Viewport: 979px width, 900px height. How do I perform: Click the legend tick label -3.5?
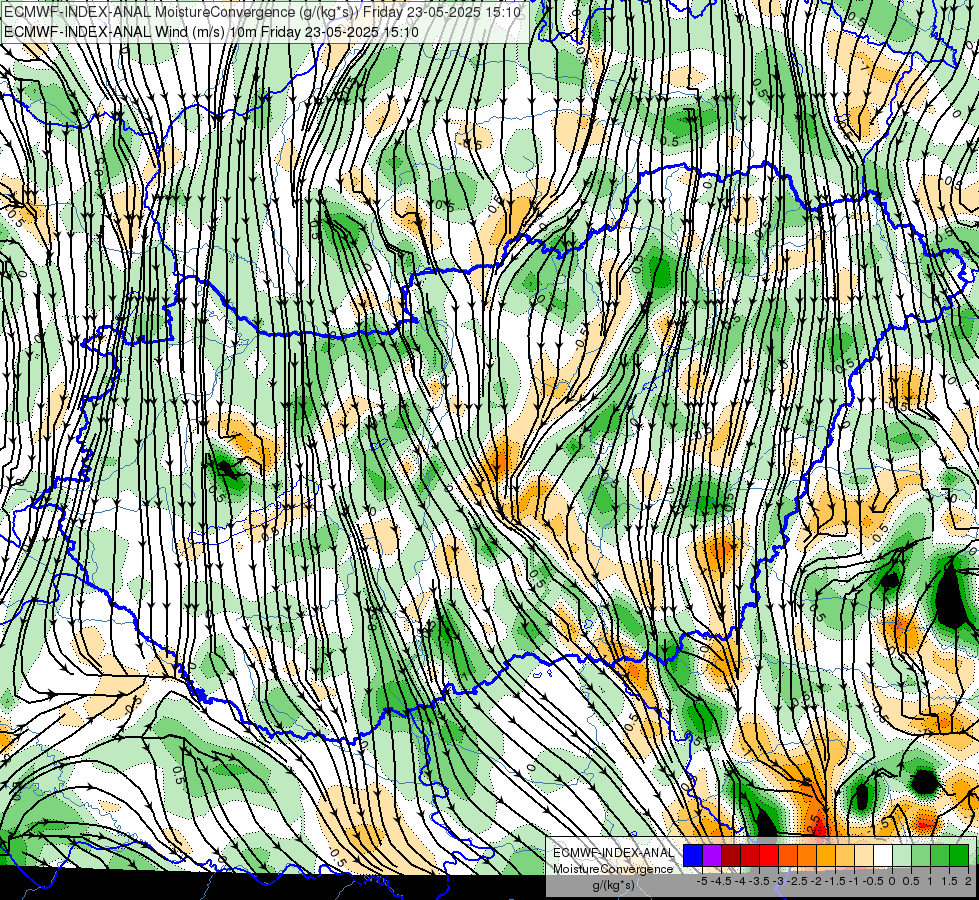(x=759, y=881)
